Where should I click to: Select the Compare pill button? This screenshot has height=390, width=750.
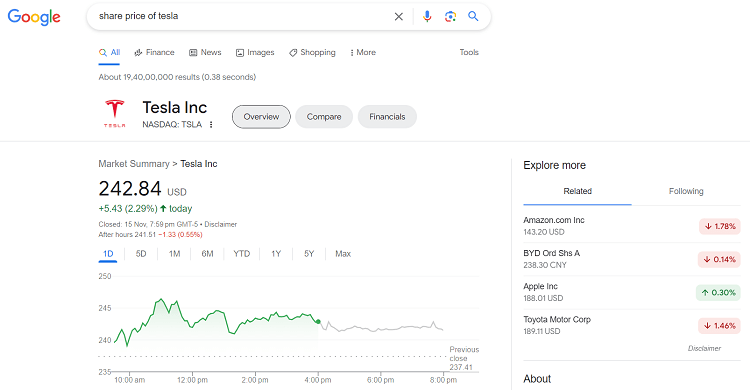point(324,117)
